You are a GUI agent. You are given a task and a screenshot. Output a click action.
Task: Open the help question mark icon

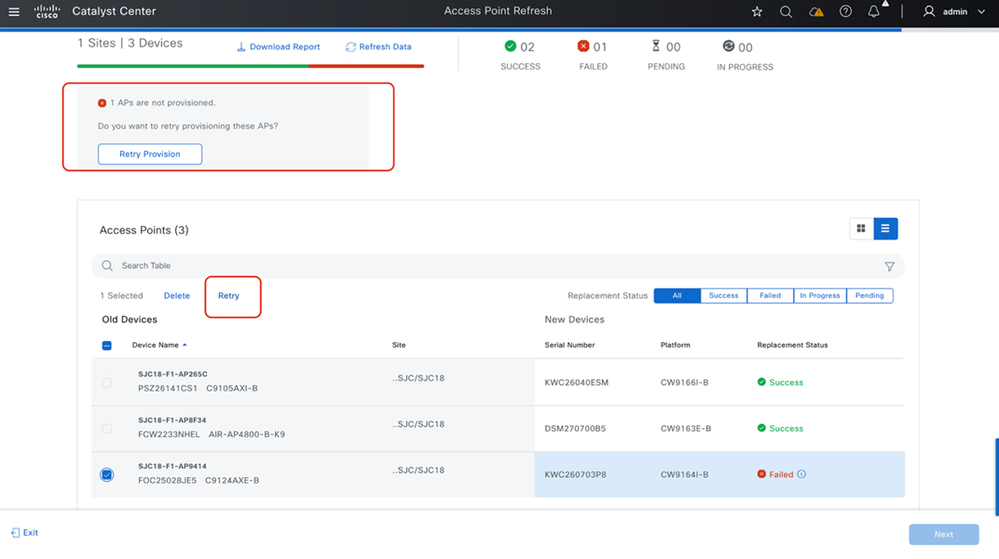[846, 12]
